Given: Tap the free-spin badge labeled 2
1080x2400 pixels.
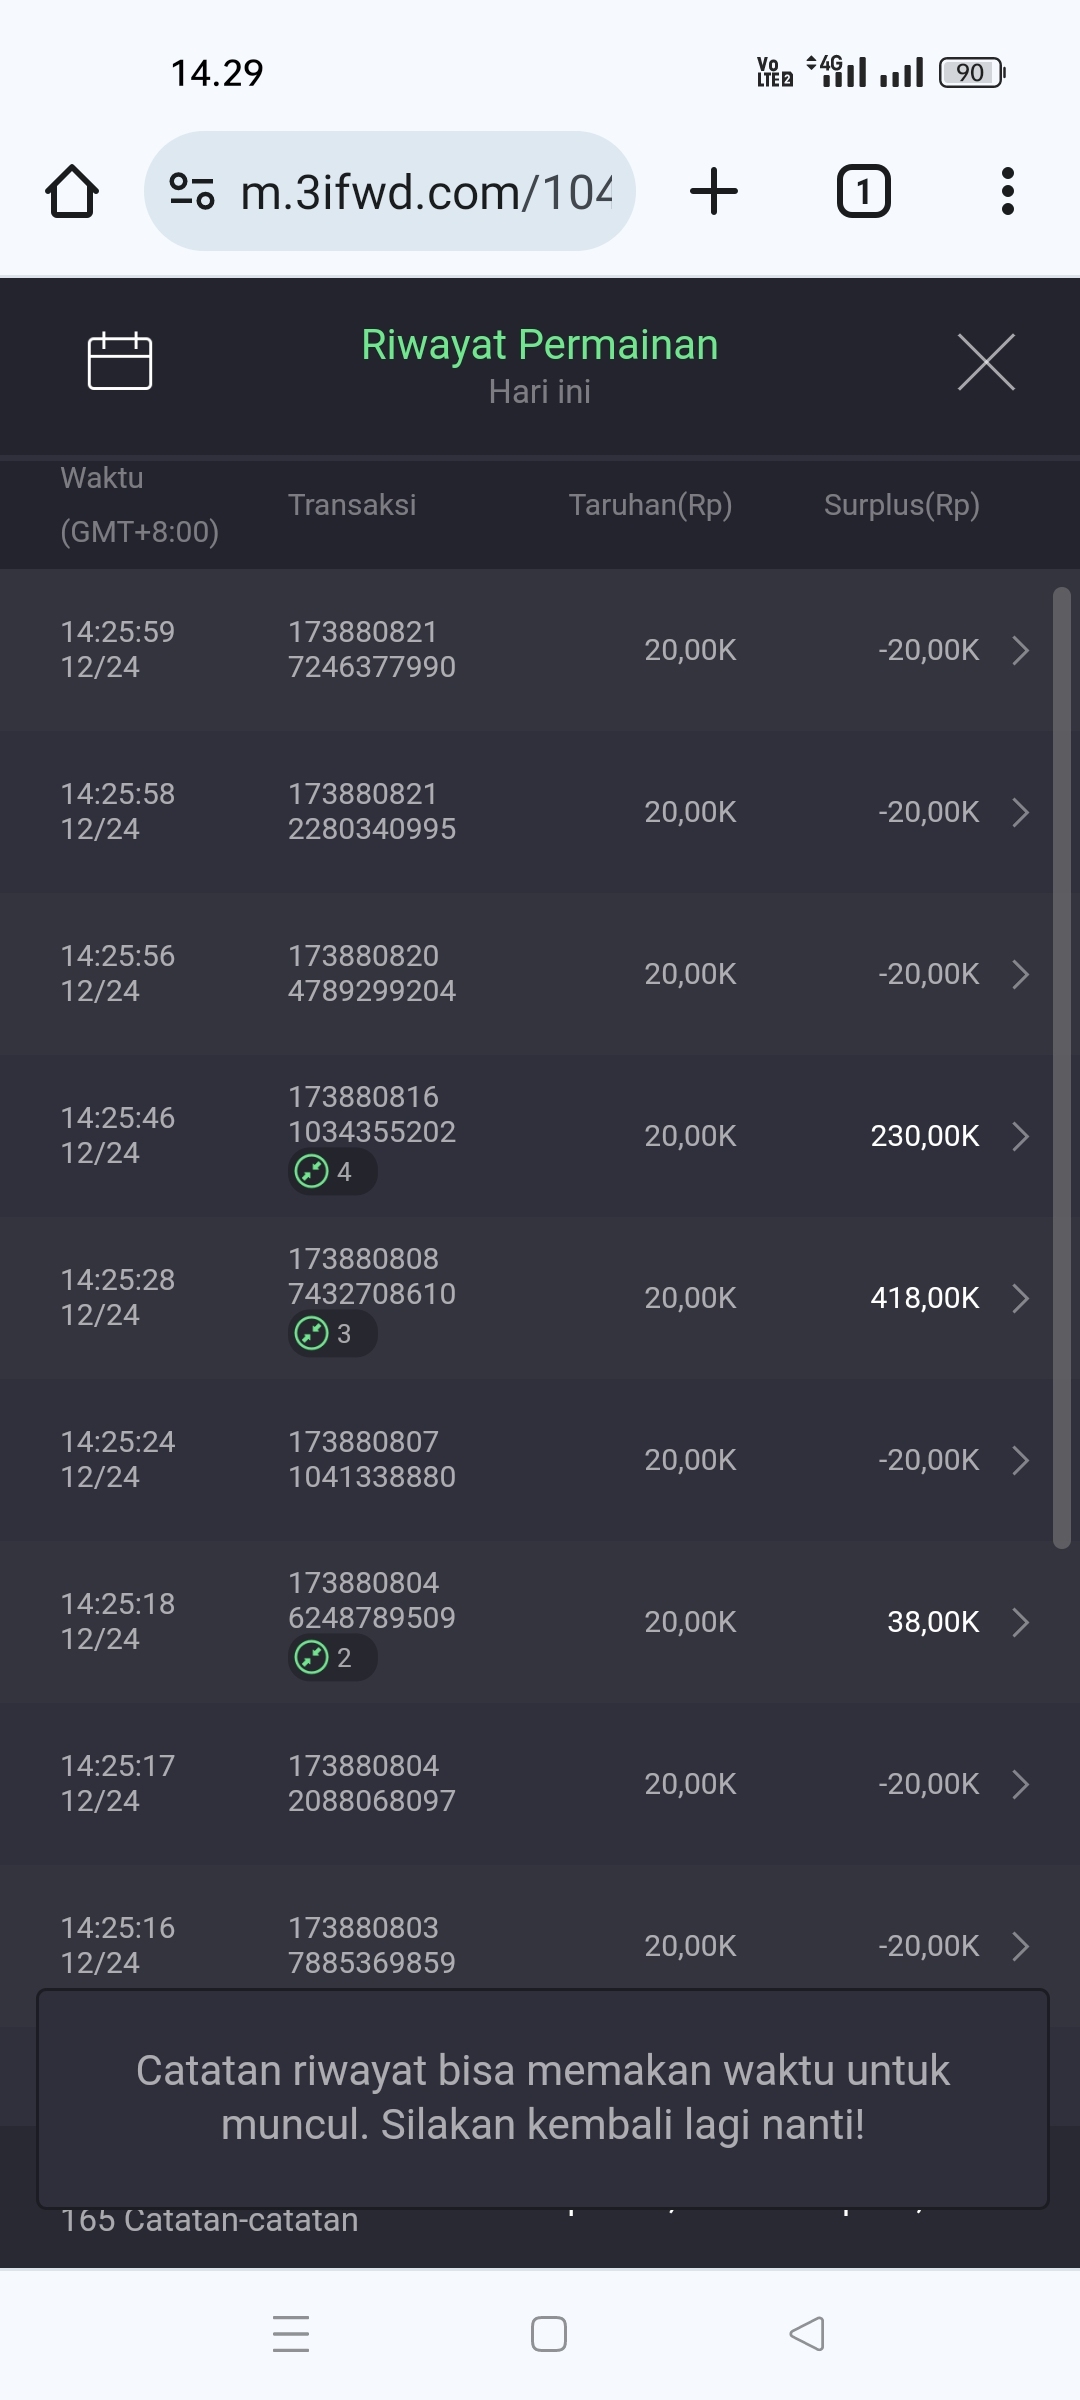Looking at the screenshot, I should 332,1657.
